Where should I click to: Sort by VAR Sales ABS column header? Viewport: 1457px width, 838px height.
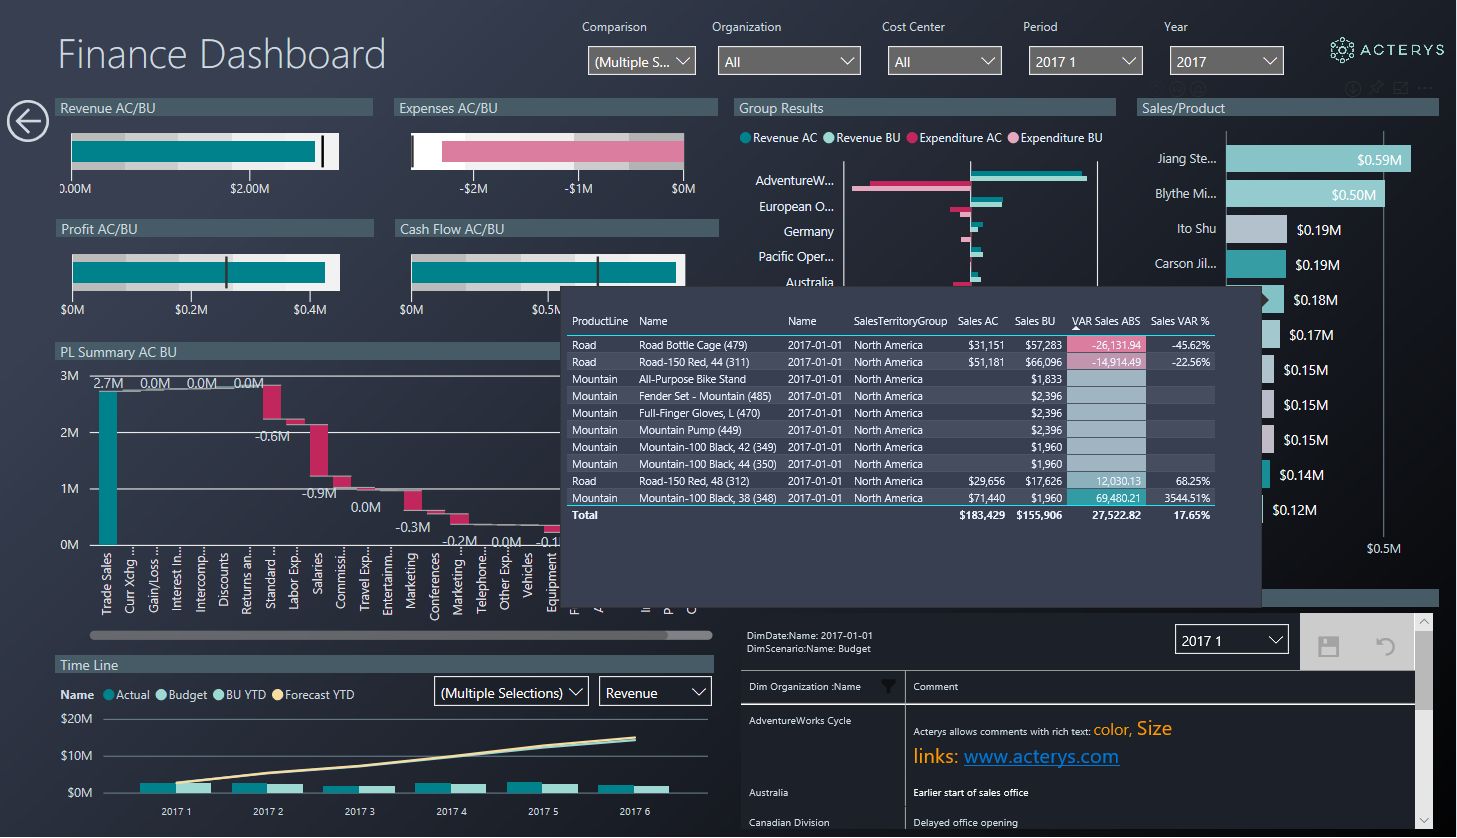[1105, 321]
